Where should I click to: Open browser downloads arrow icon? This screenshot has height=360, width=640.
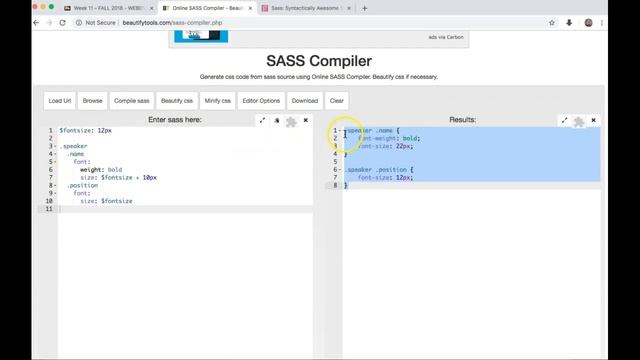[x=569, y=23]
